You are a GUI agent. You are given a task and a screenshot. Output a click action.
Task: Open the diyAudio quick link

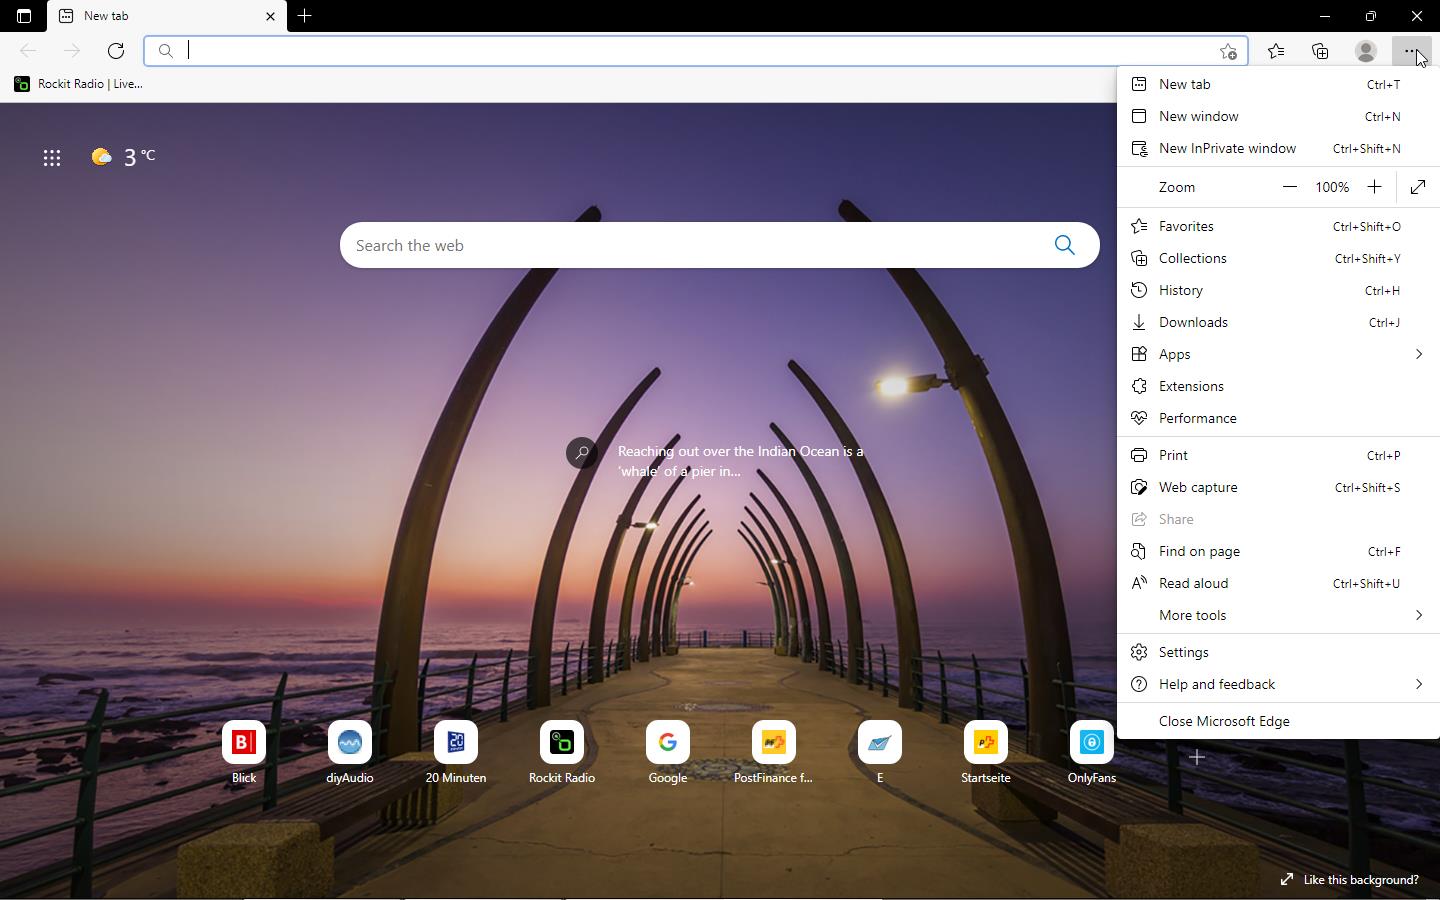click(x=350, y=753)
